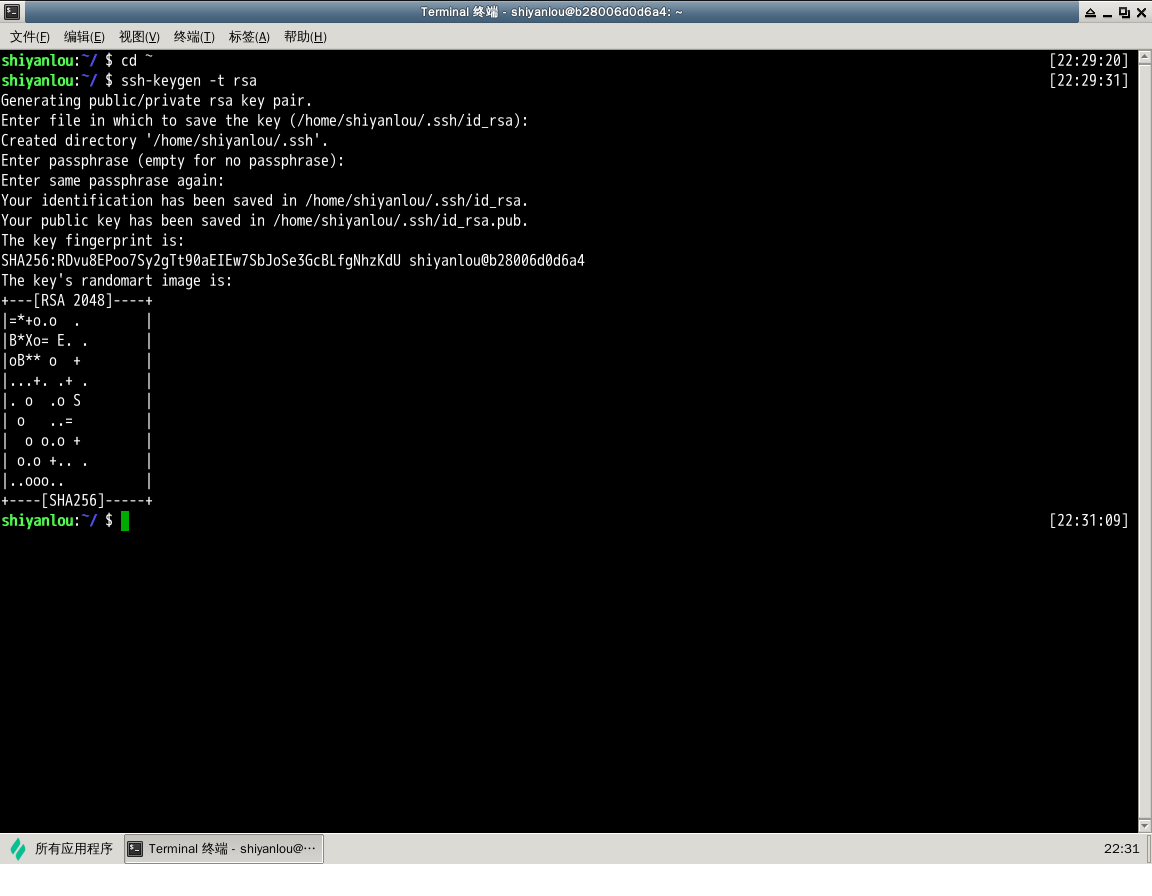Click the terminal icon on the taskbar button
Image resolution: width=1152 pixels, height=896 pixels.
(x=136, y=849)
